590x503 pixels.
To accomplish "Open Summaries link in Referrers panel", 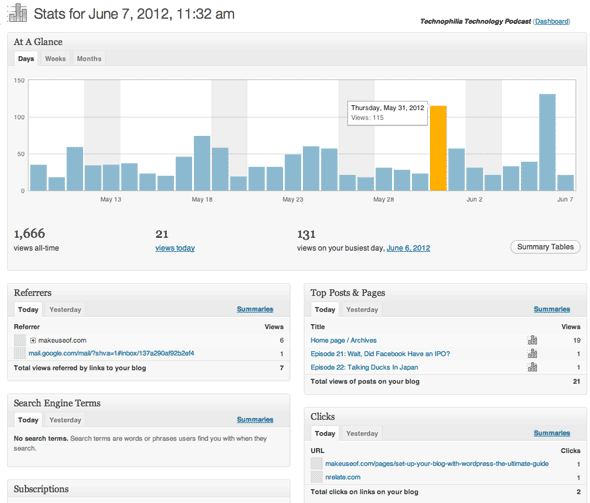I will pos(255,309).
